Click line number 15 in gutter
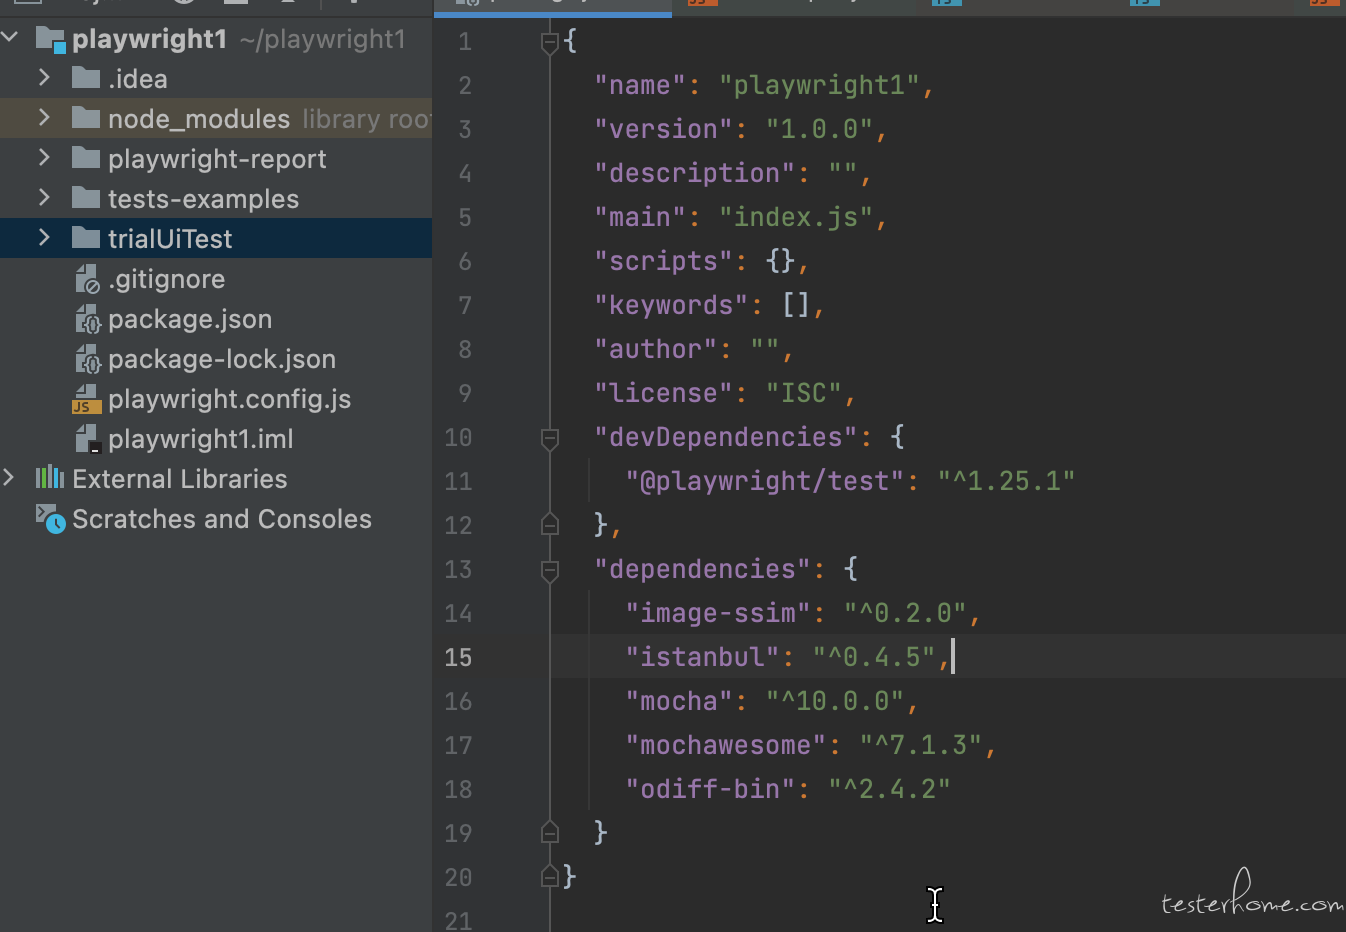 click(458, 657)
